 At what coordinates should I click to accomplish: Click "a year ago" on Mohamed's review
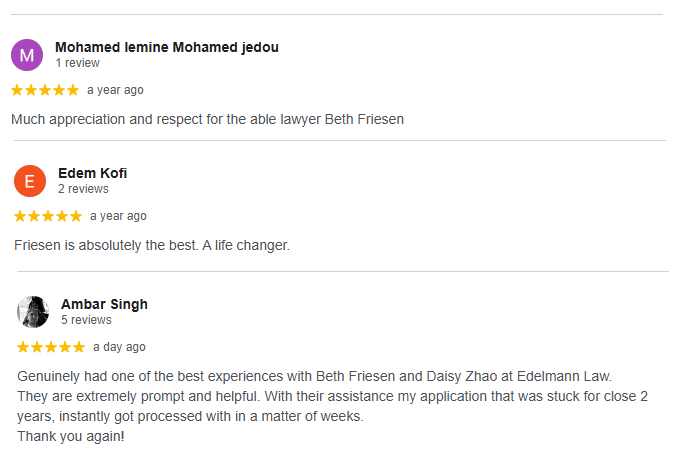coord(115,90)
